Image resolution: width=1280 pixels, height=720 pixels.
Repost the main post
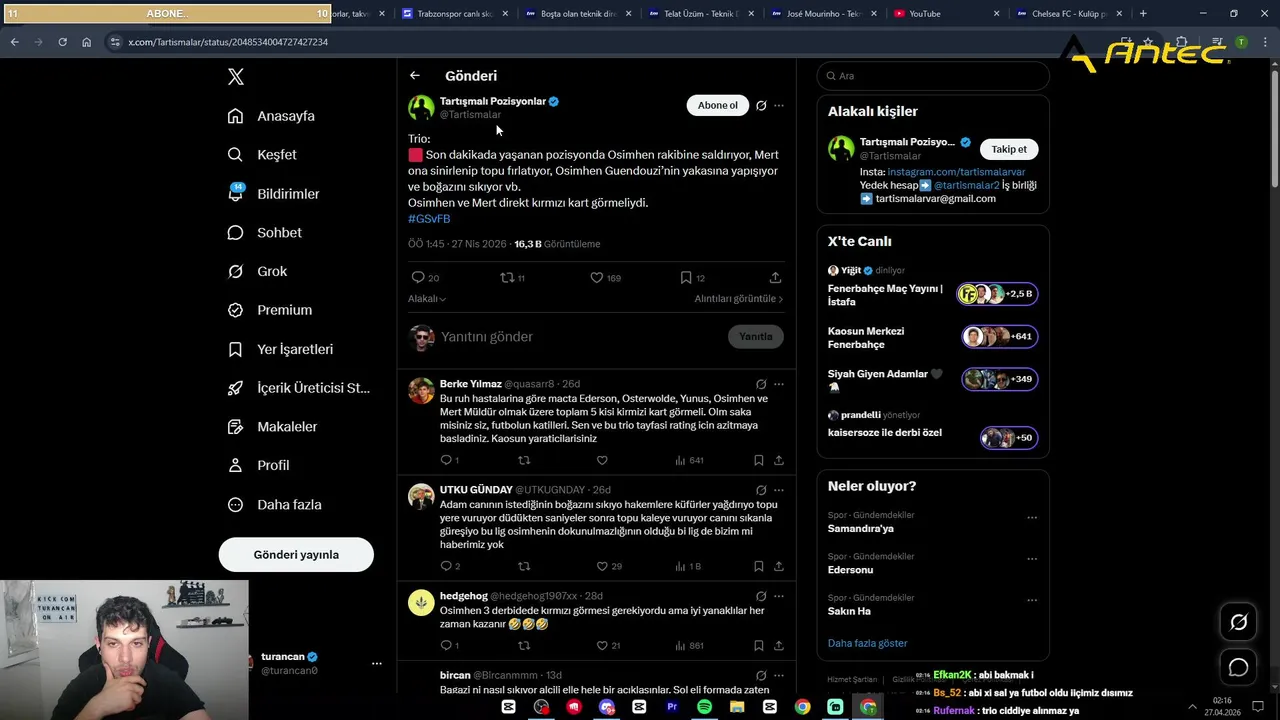pos(507,278)
